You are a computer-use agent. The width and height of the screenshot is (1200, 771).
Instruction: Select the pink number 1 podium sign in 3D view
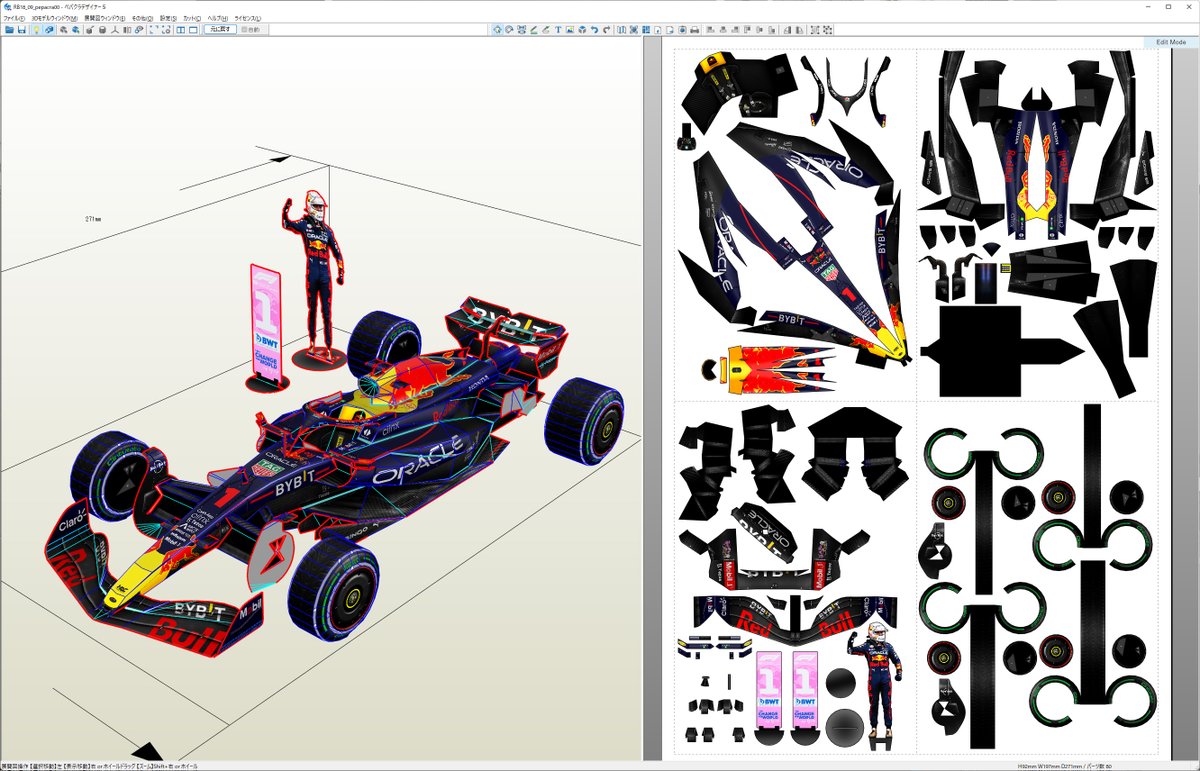(266, 320)
